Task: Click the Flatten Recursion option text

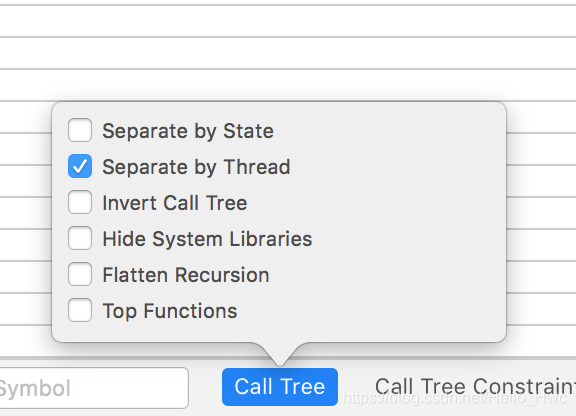Action: tap(186, 275)
